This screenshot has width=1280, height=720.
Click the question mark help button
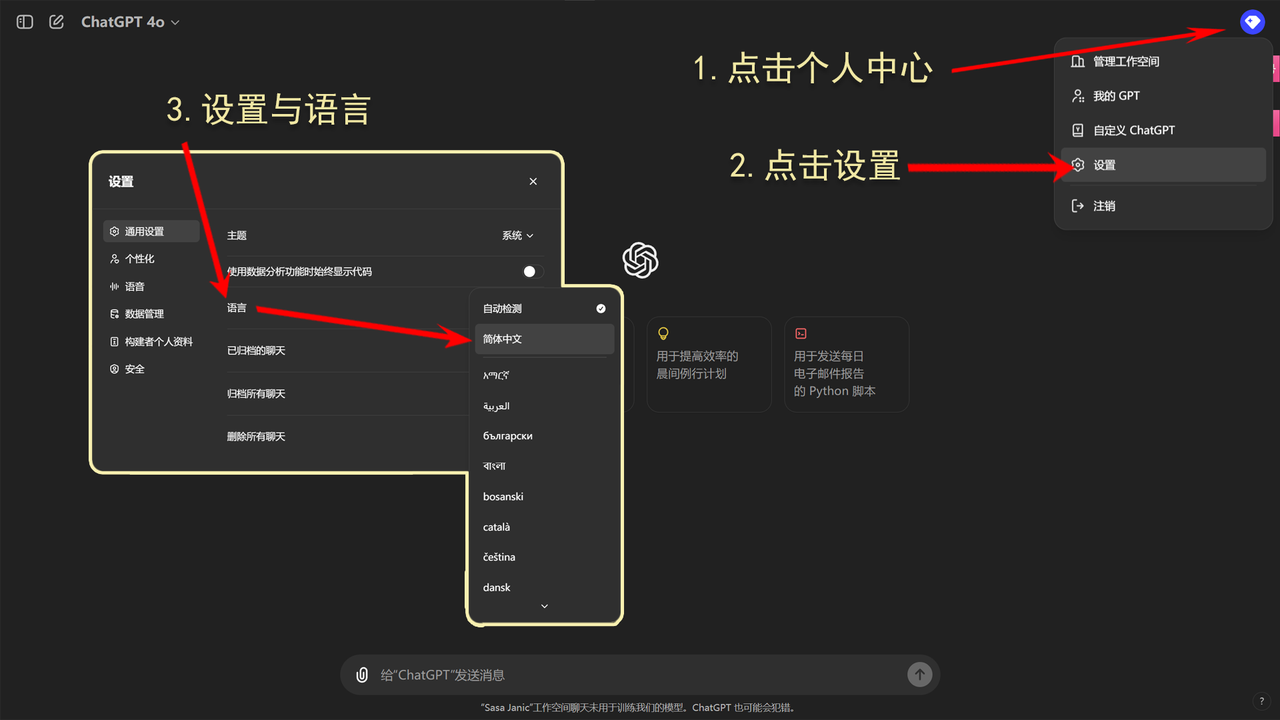[x=1261, y=701]
